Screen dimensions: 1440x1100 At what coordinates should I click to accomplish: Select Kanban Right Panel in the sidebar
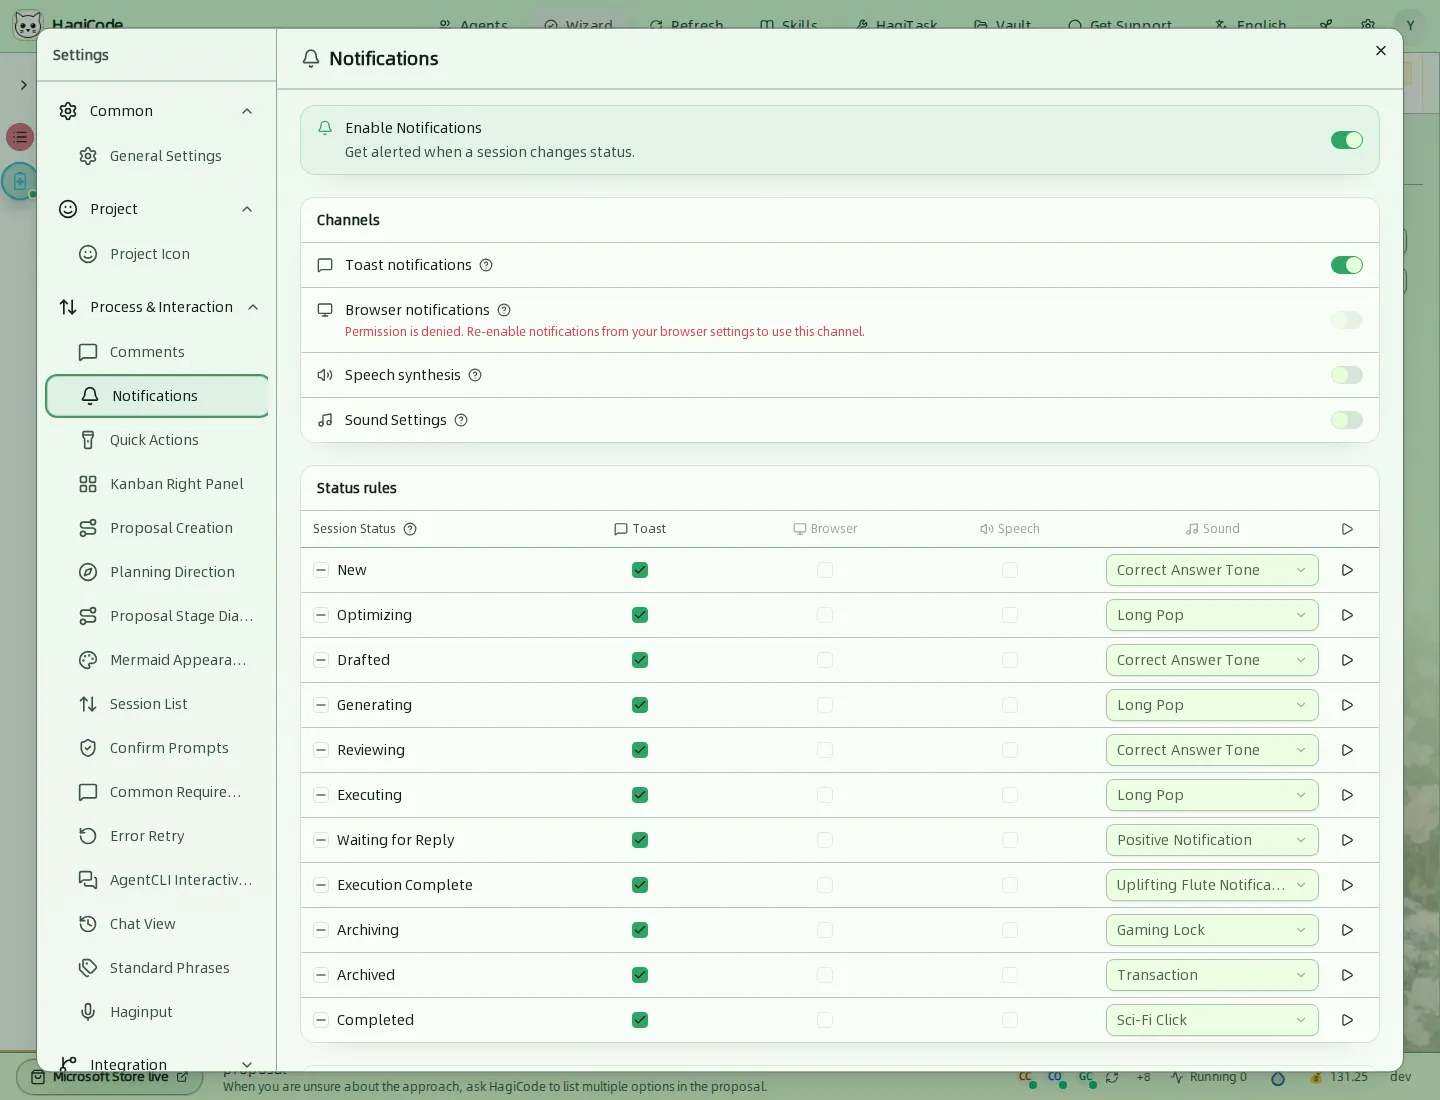click(157, 484)
